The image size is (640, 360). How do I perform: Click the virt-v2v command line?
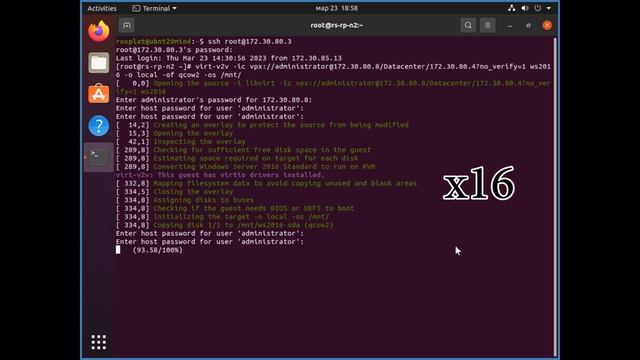click(x=333, y=71)
